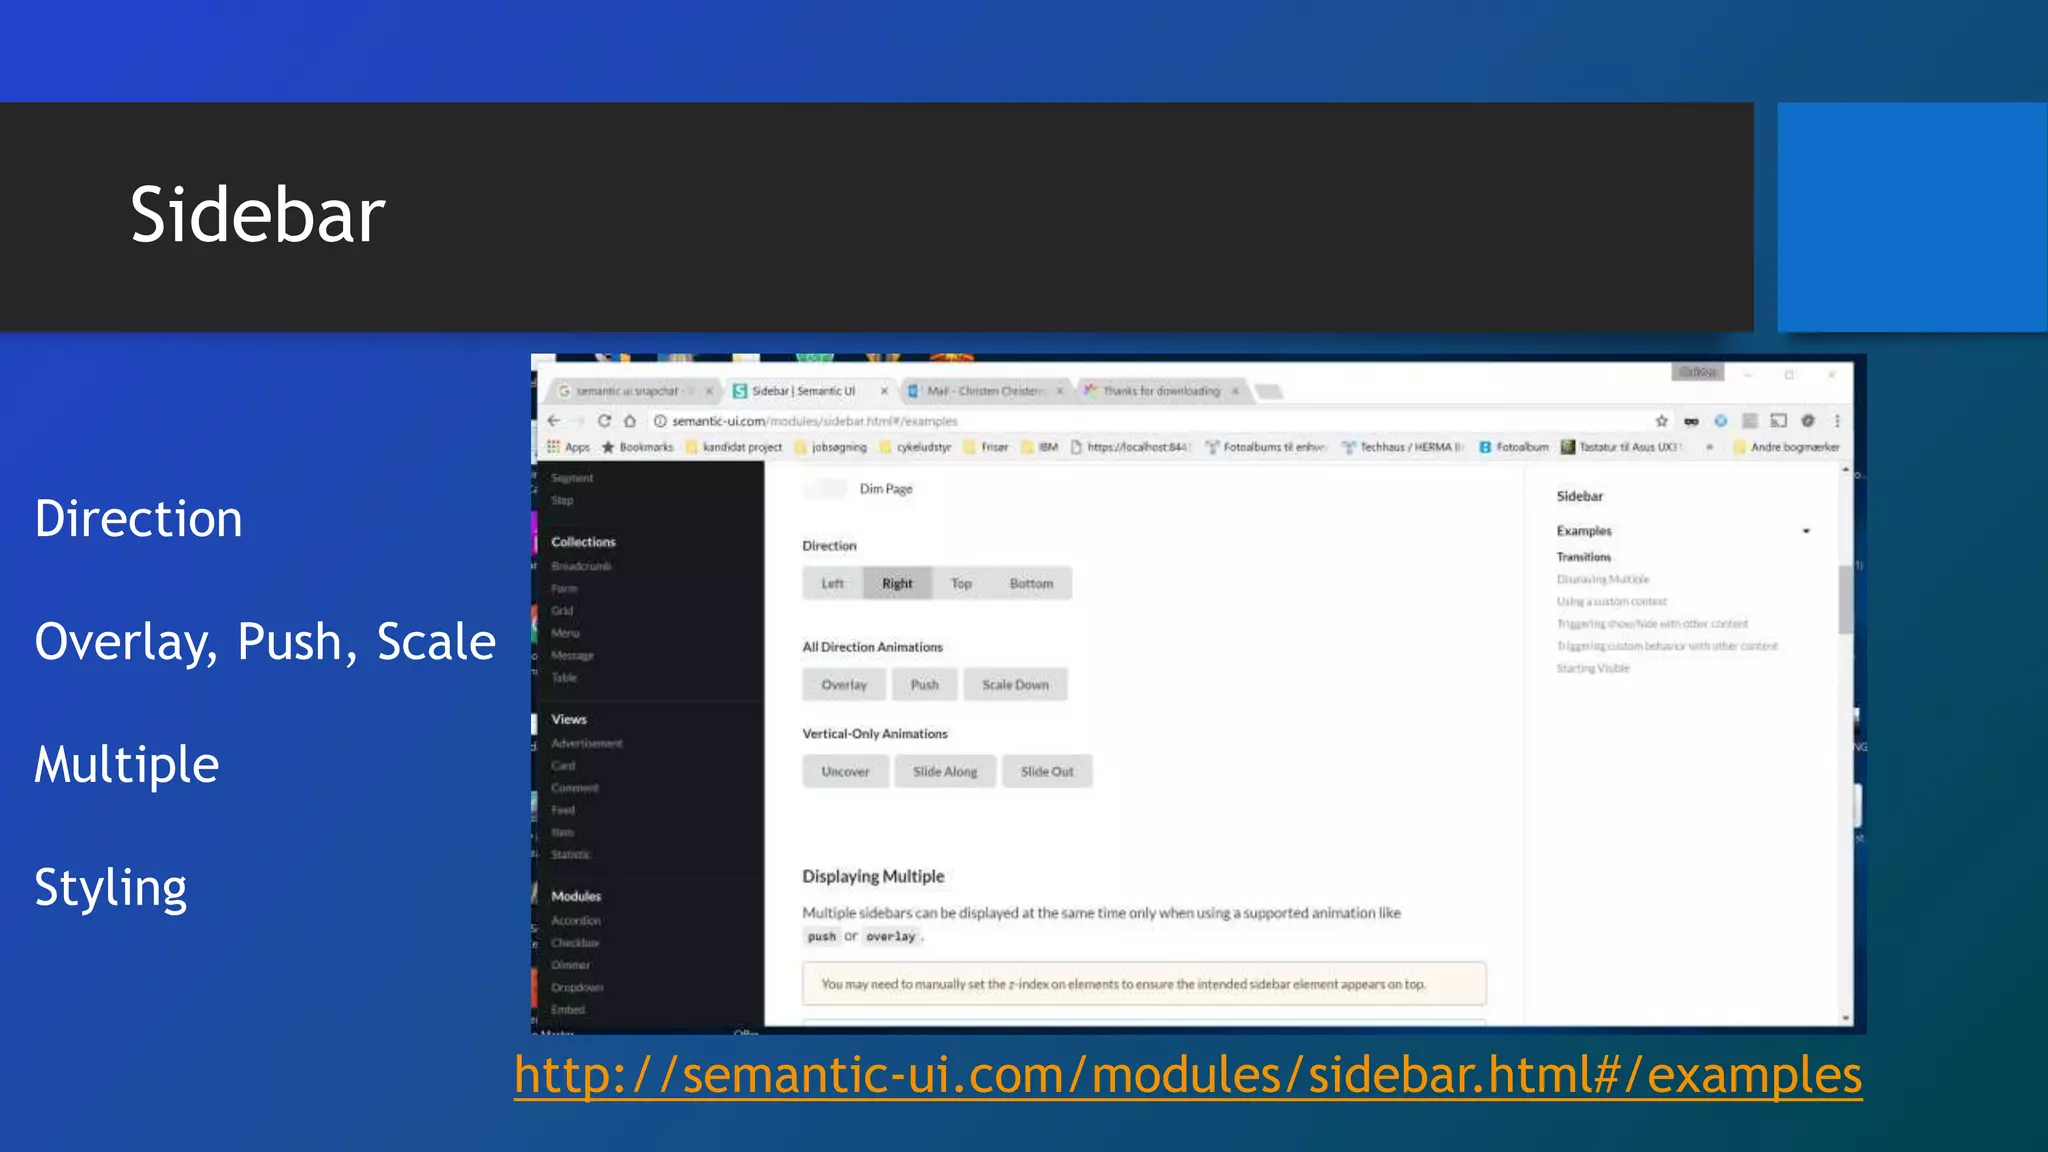Click the browser reload icon
Viewport: 2048px width, 1152px height.
coord(604,421)
